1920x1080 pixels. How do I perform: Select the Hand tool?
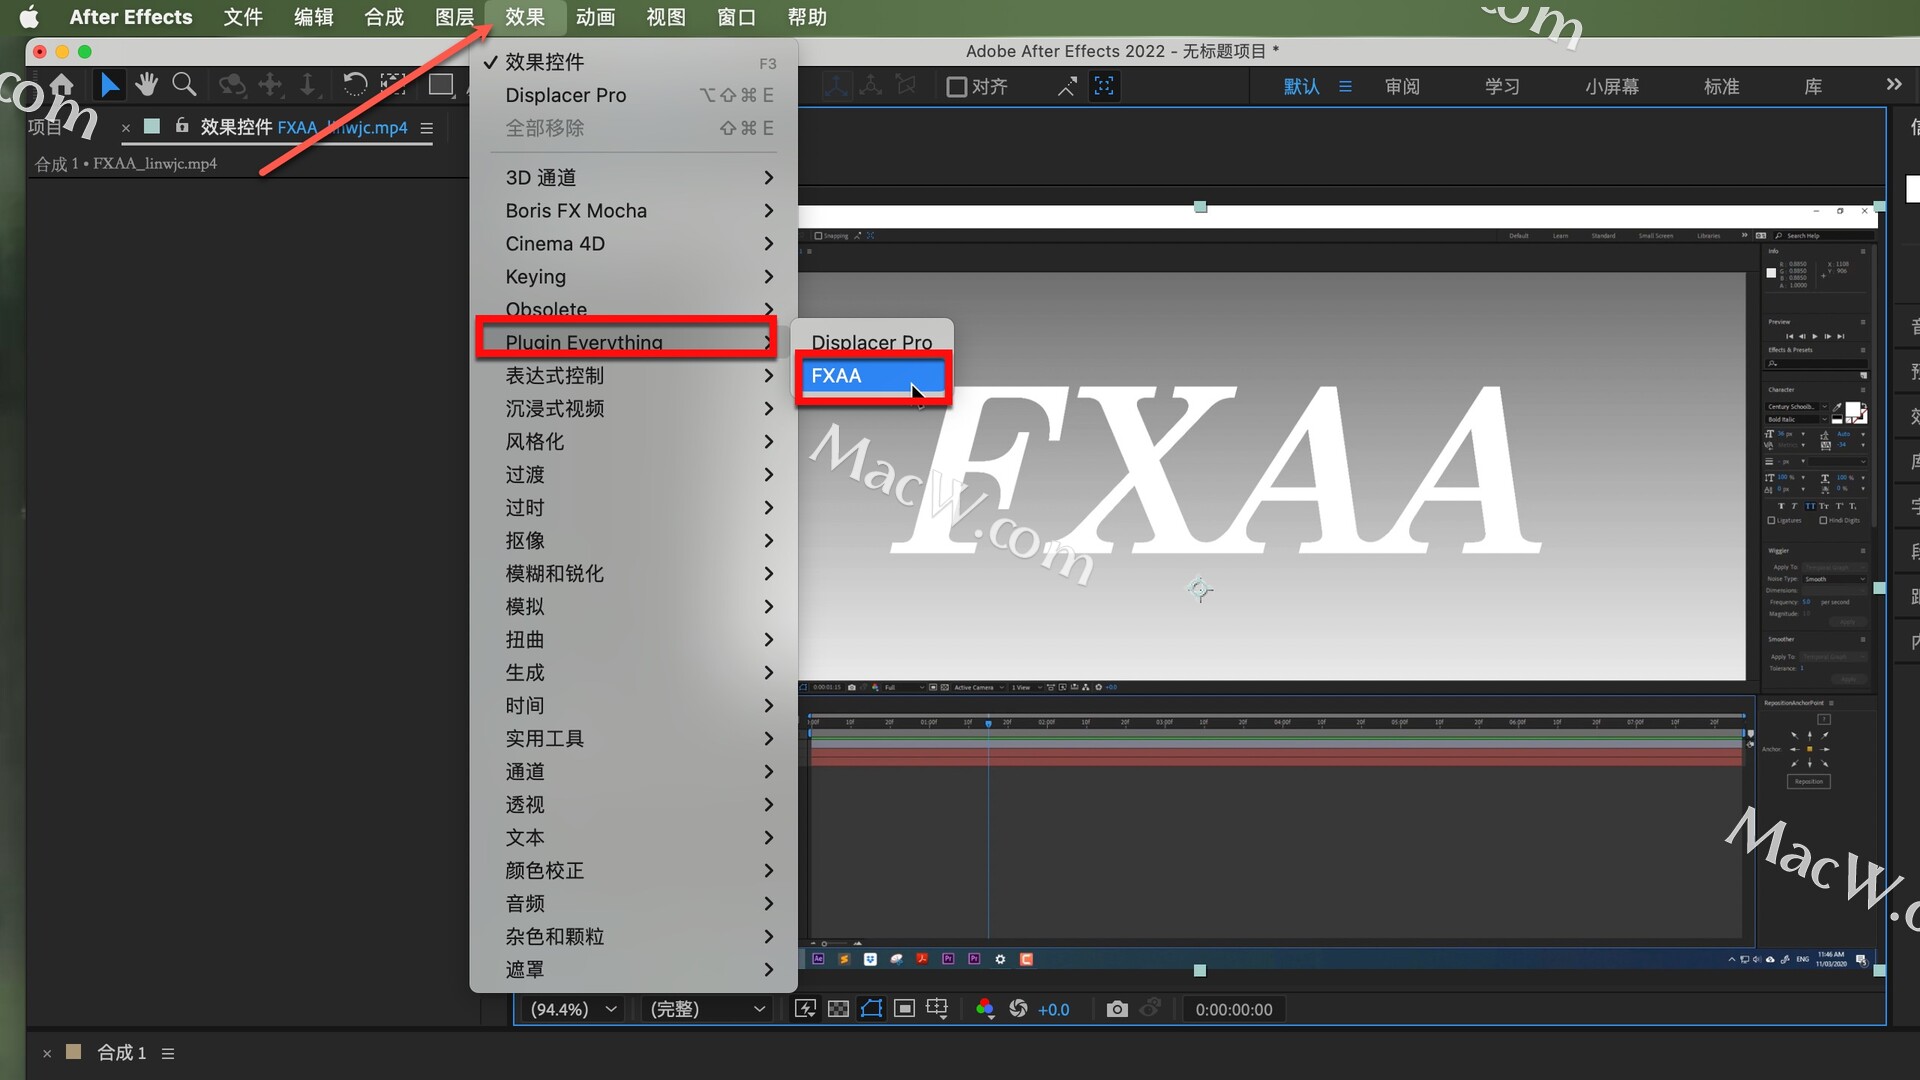(x=147, y=85)
